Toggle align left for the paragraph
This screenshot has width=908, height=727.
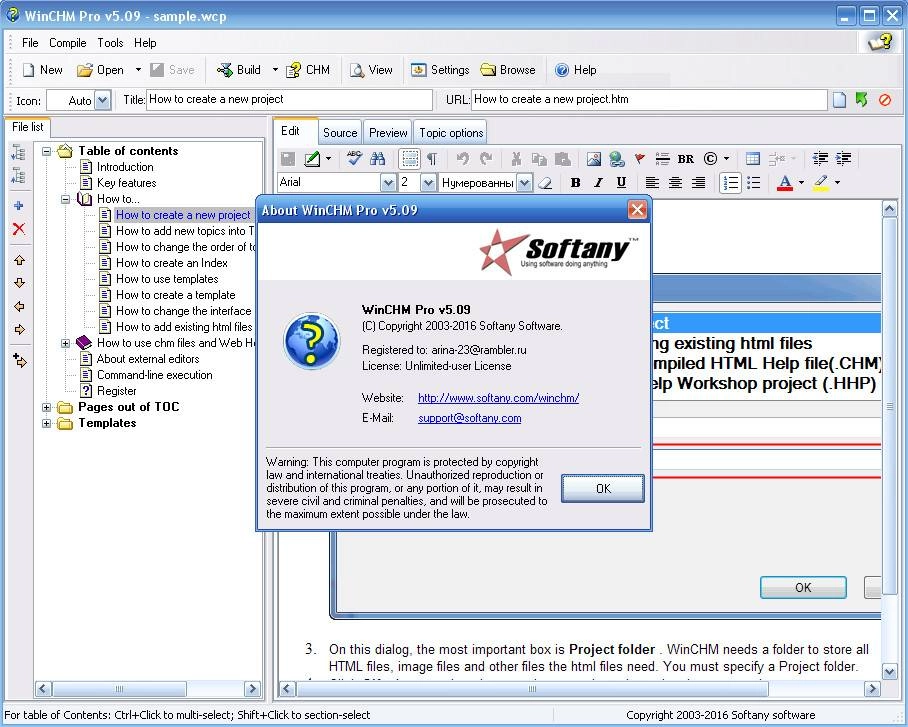652,183
